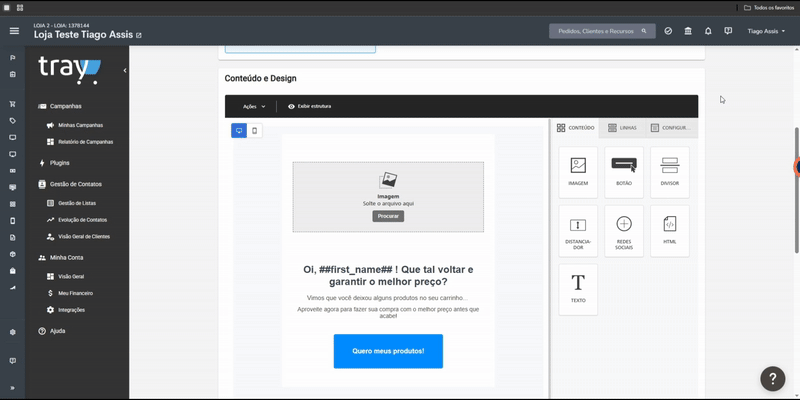Select the Texto content block

click(x=578, y=290)
